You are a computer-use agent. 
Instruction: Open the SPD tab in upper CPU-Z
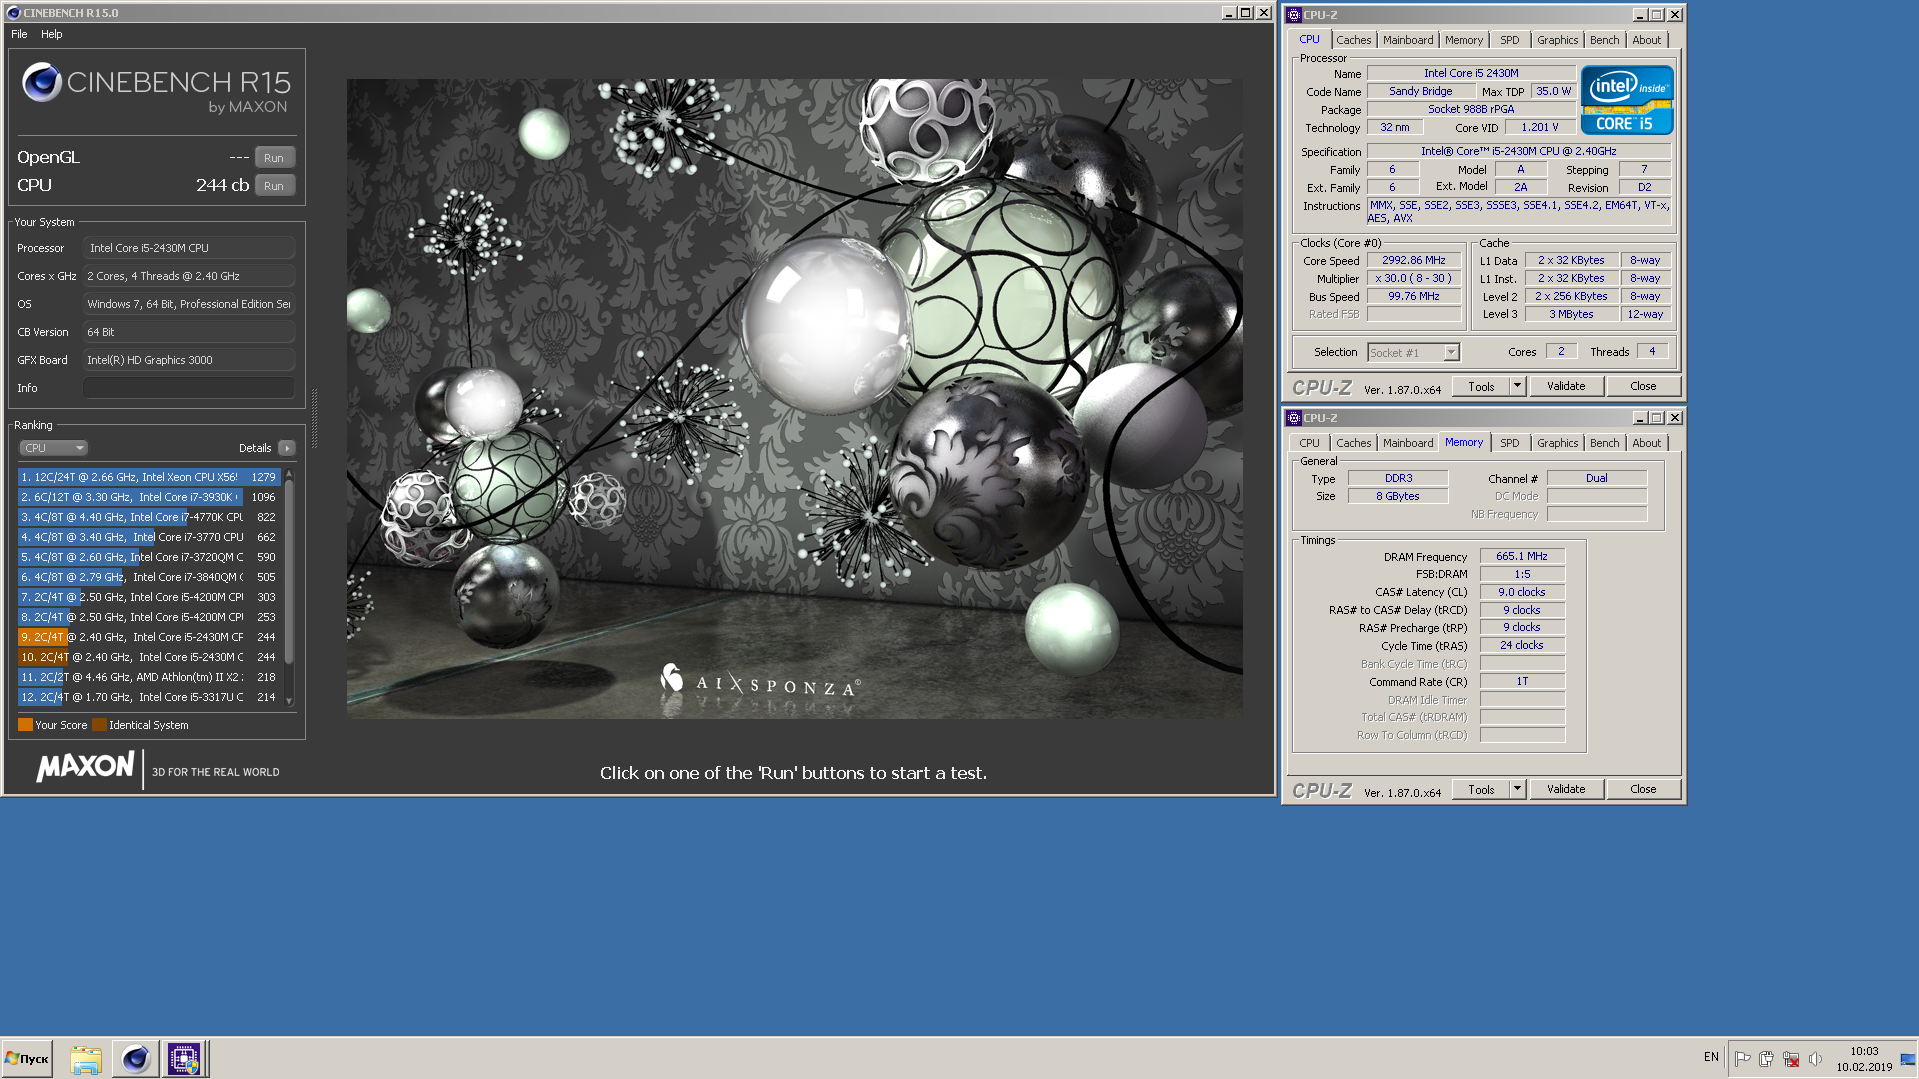click(1509, 40)
